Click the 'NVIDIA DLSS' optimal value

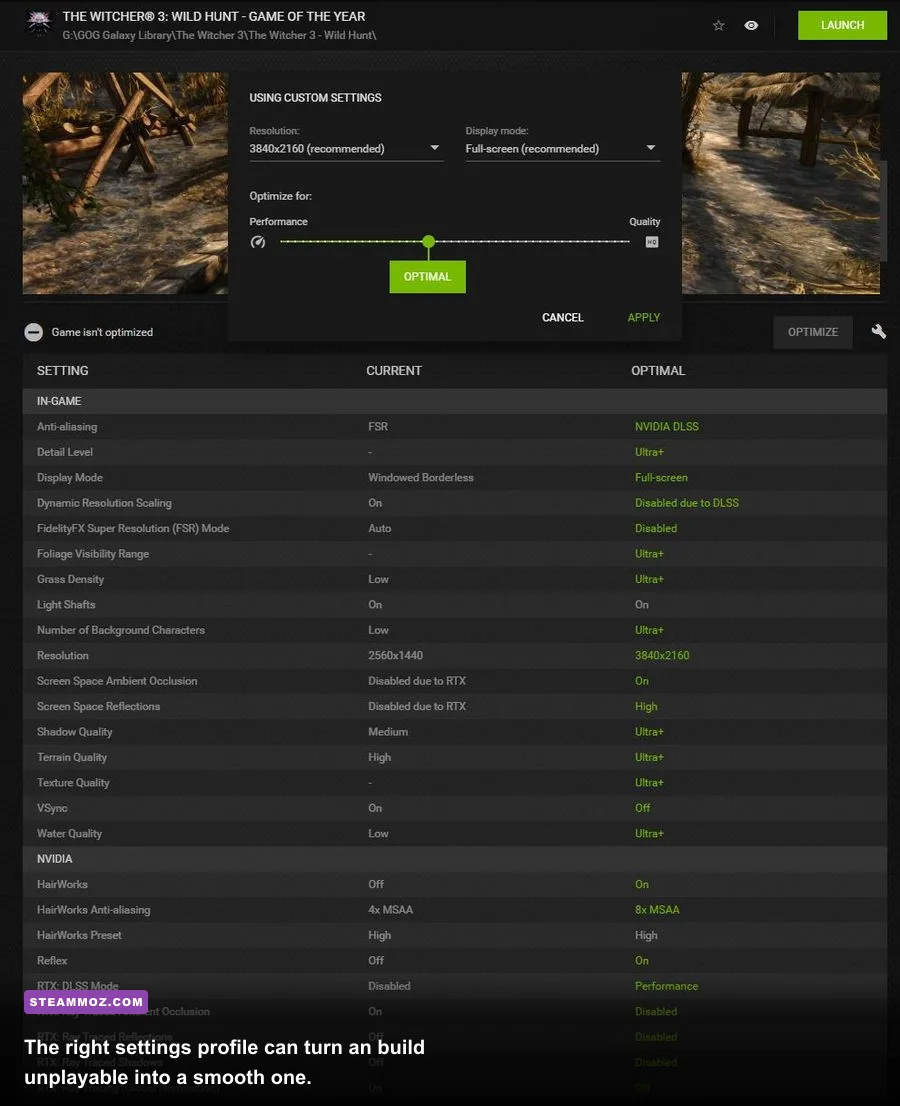pos(667,426)
